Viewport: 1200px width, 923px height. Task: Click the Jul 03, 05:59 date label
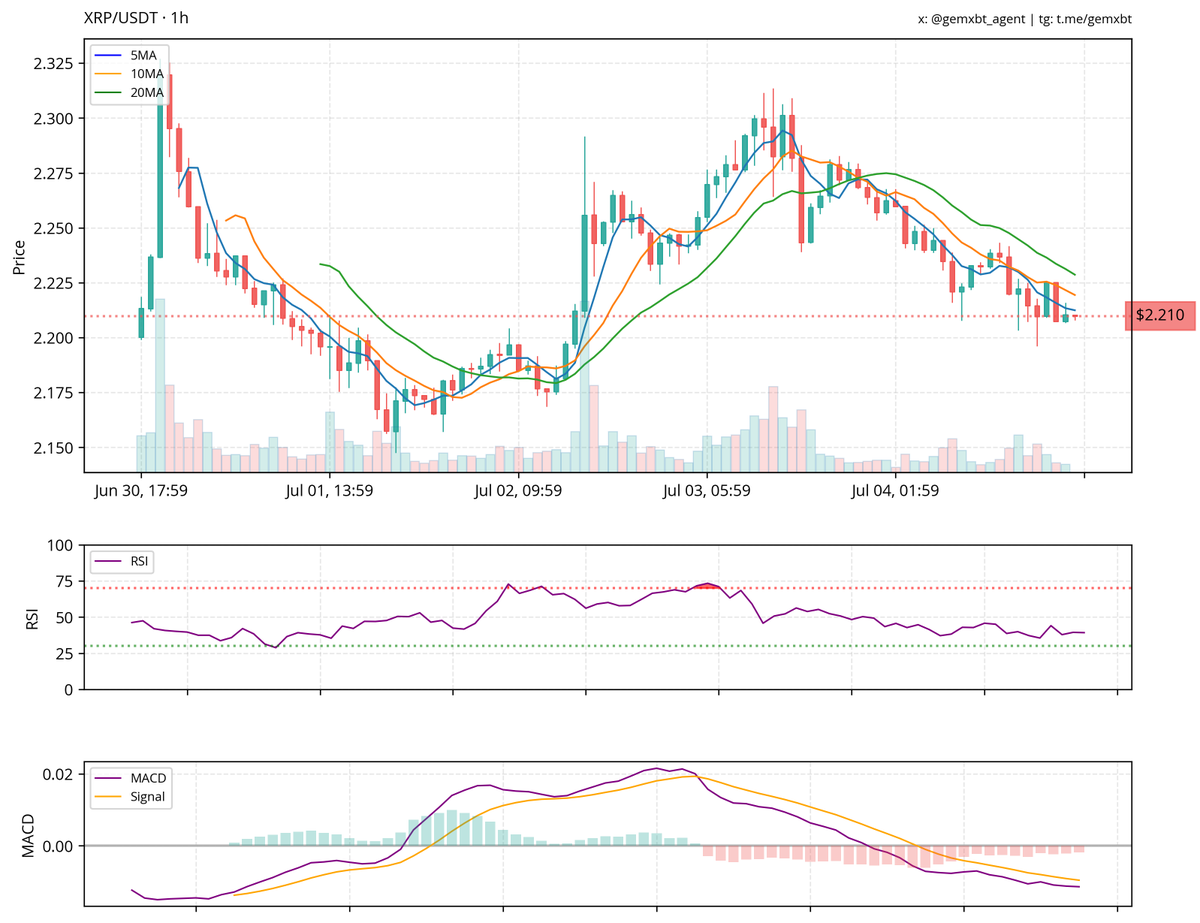point(707,491)
